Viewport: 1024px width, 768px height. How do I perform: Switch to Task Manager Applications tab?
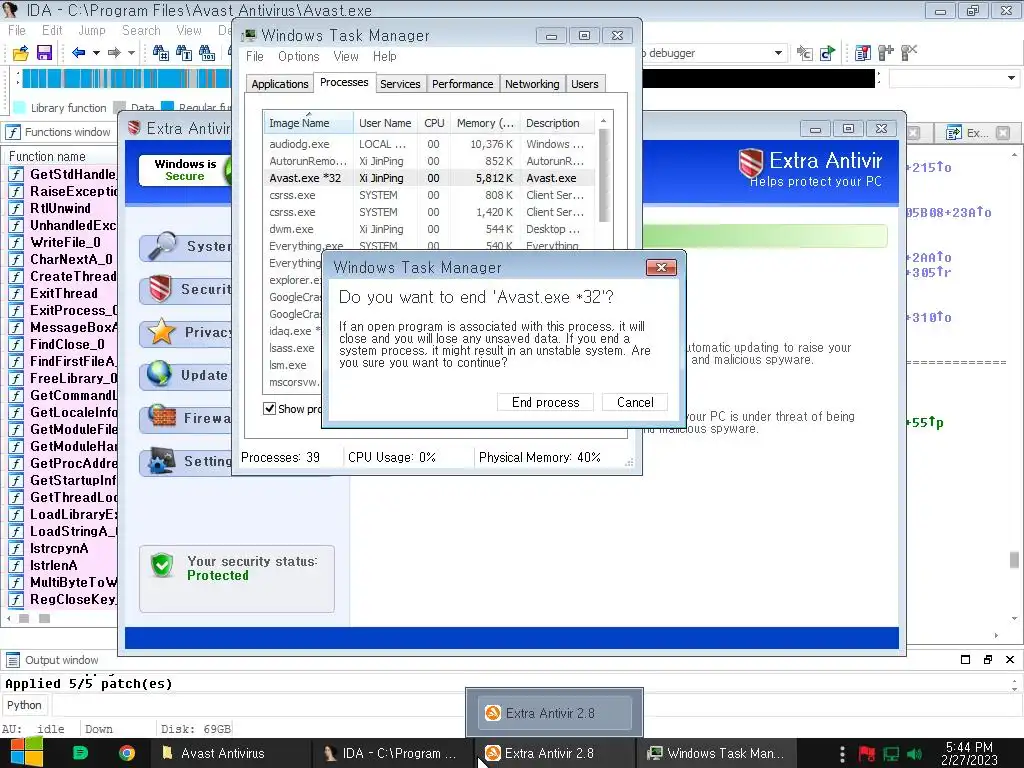tap(280, 84)
